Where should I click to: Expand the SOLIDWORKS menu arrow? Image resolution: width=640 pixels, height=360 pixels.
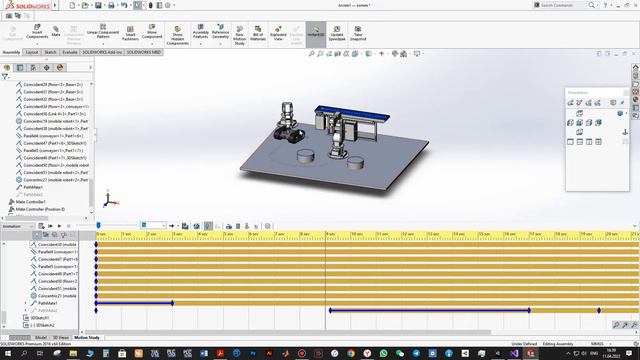click(x=55, y=5)
